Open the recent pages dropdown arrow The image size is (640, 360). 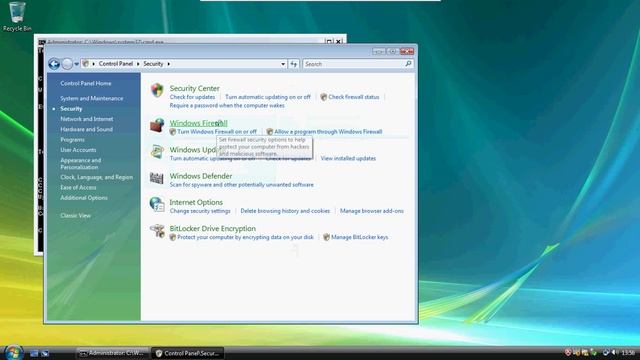(76, 64)
